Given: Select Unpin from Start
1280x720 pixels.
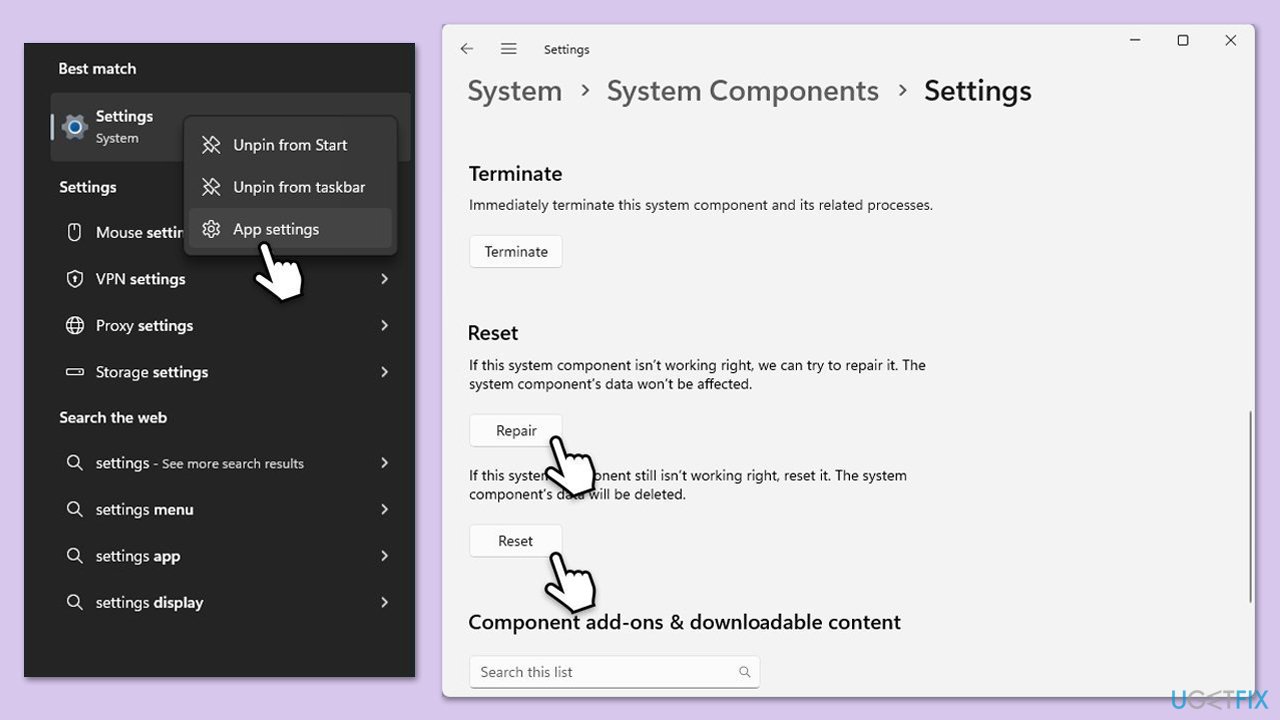Looking at the screenshot, I should pyautogui.click(x=290, y=145).
